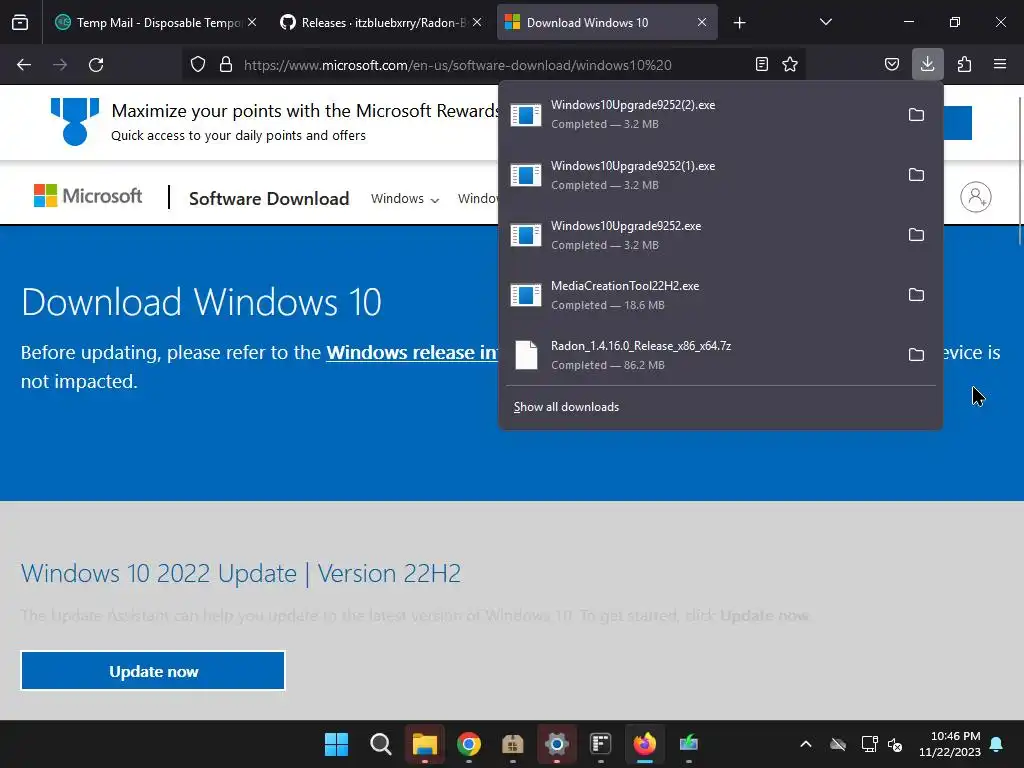Open the Windows release information link

pyautogui.click(x=413, y=353)
